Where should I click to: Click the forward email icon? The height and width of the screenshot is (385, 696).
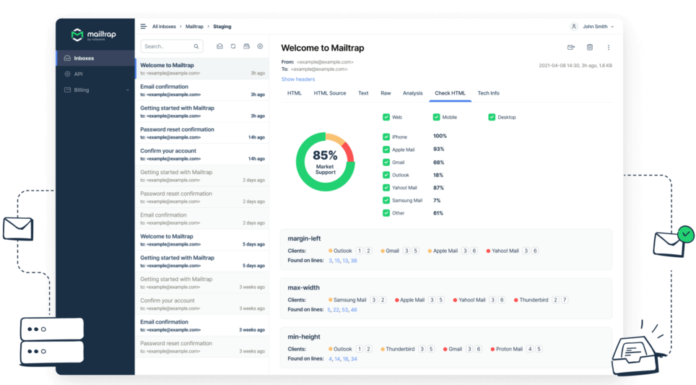571,48
